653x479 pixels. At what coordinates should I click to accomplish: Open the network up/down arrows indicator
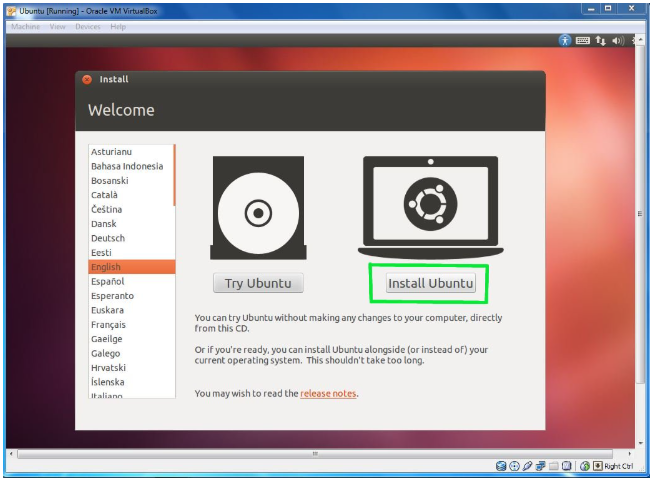(600, 40)
